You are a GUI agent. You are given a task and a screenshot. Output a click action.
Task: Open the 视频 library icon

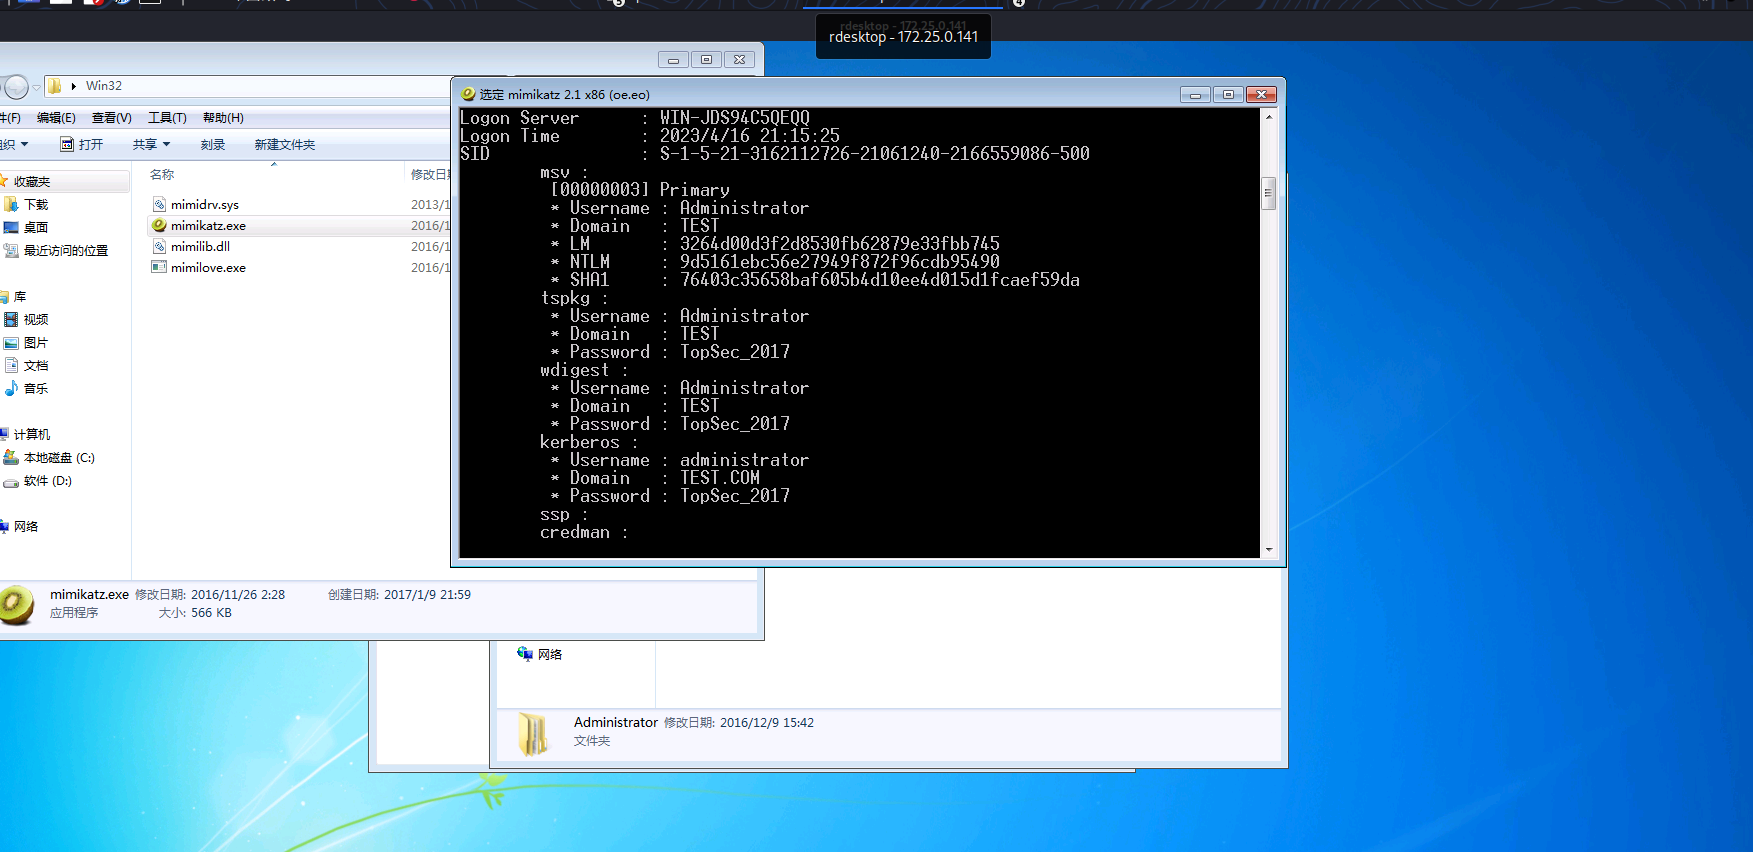pos(11,319)
